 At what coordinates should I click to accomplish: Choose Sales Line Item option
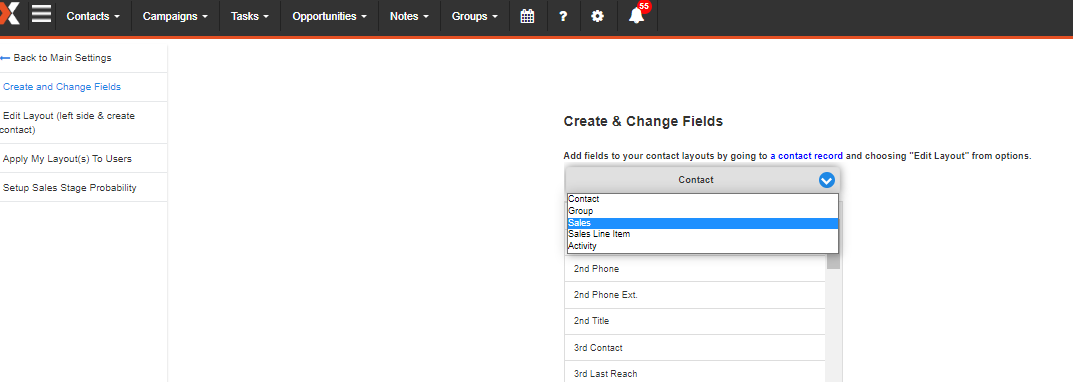click(703, 234)
